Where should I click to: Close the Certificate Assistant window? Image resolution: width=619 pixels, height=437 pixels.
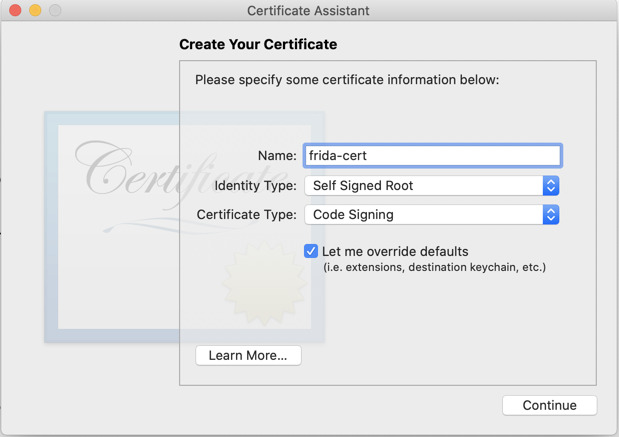pos(15,11)
